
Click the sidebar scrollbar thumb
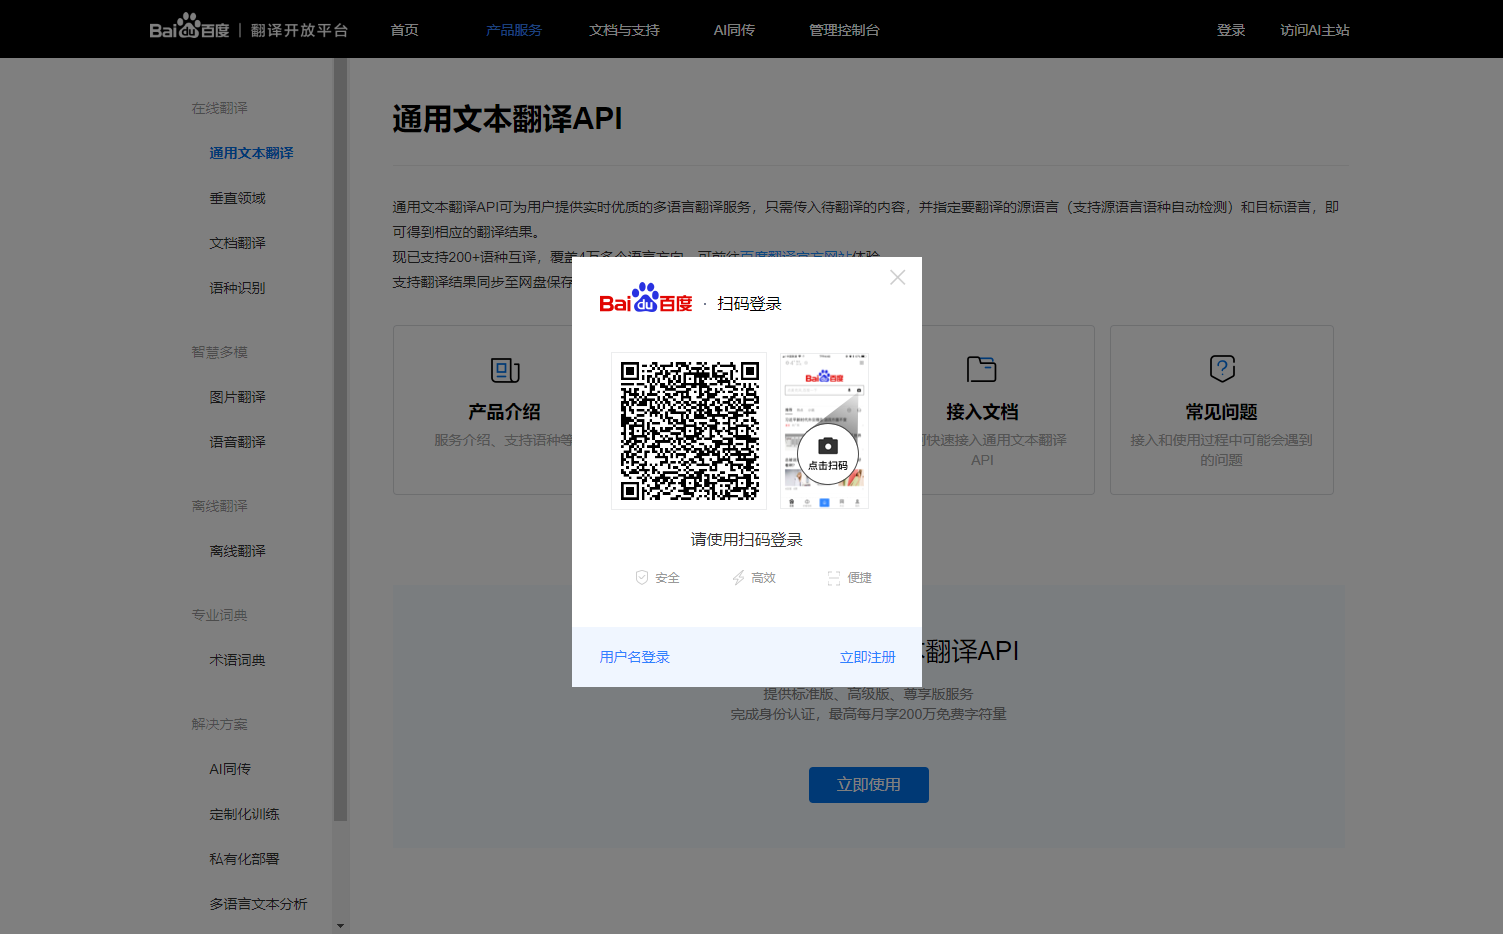click(x=340, y=439)
